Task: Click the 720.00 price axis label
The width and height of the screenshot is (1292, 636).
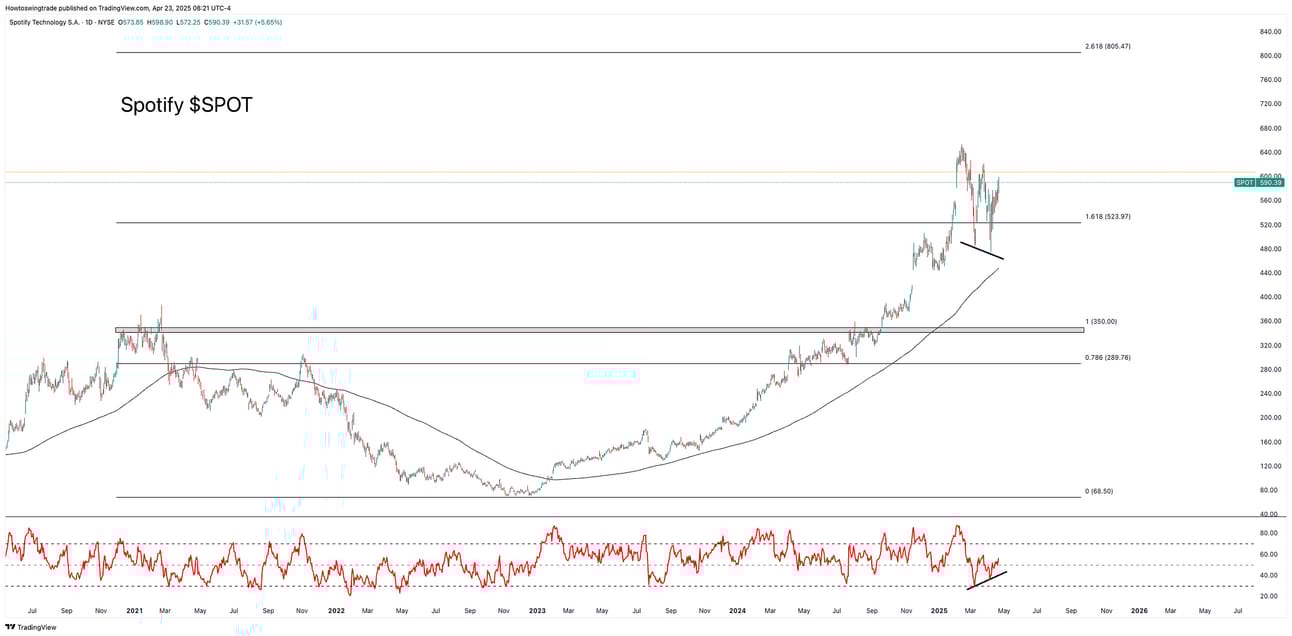Action: [x=1270, y=103]
